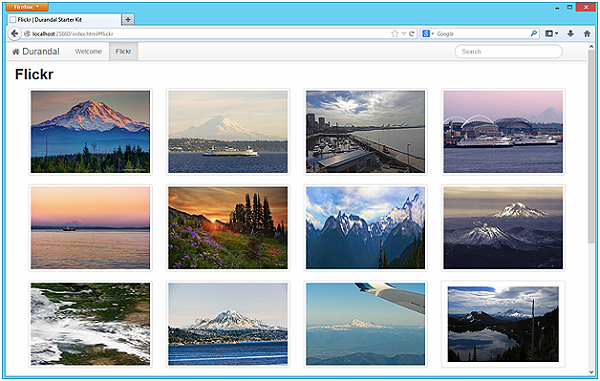The image size is (600, 381).
Task: Maximize the Firefox window
Action: [x=569, y=7]
